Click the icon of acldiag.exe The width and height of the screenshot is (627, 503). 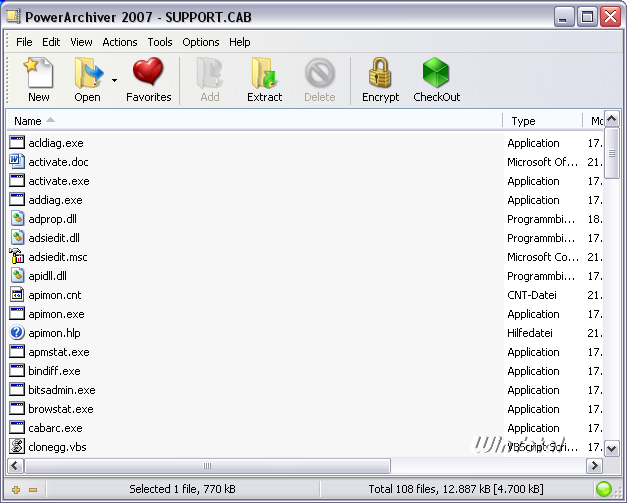point(17,143)
